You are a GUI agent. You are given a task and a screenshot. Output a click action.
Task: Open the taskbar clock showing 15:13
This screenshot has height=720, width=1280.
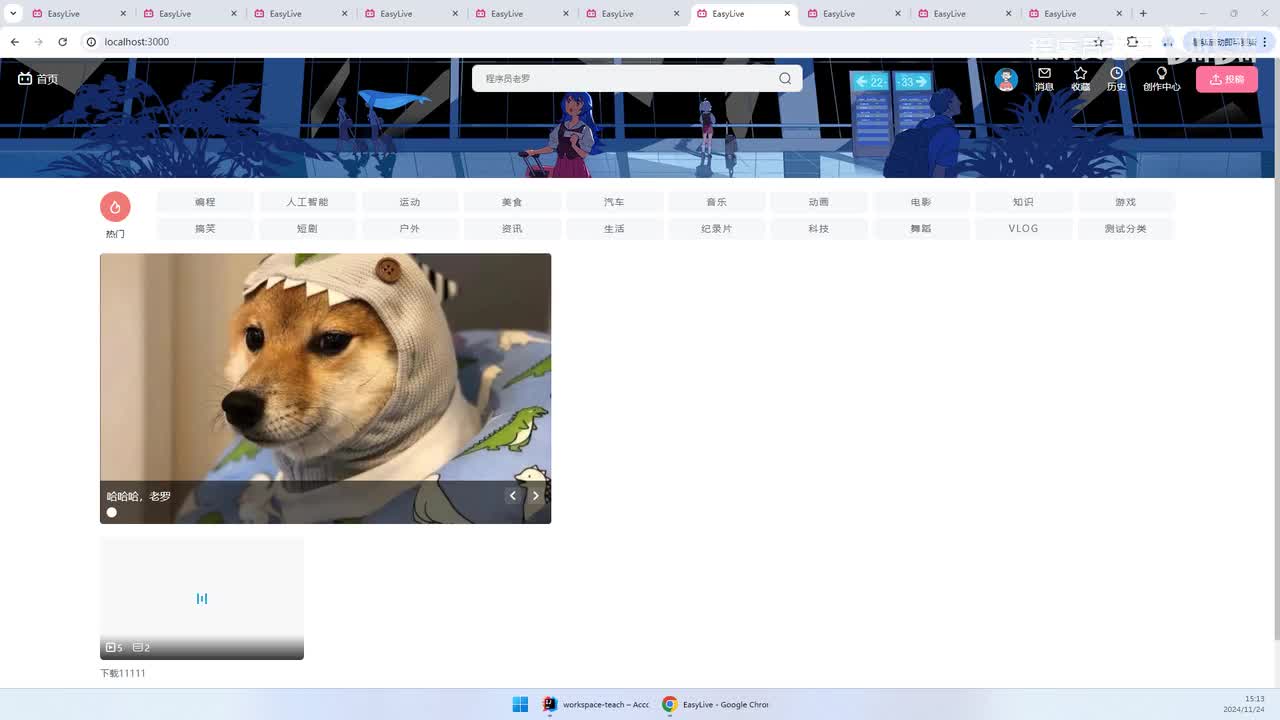click(1244, 704)
